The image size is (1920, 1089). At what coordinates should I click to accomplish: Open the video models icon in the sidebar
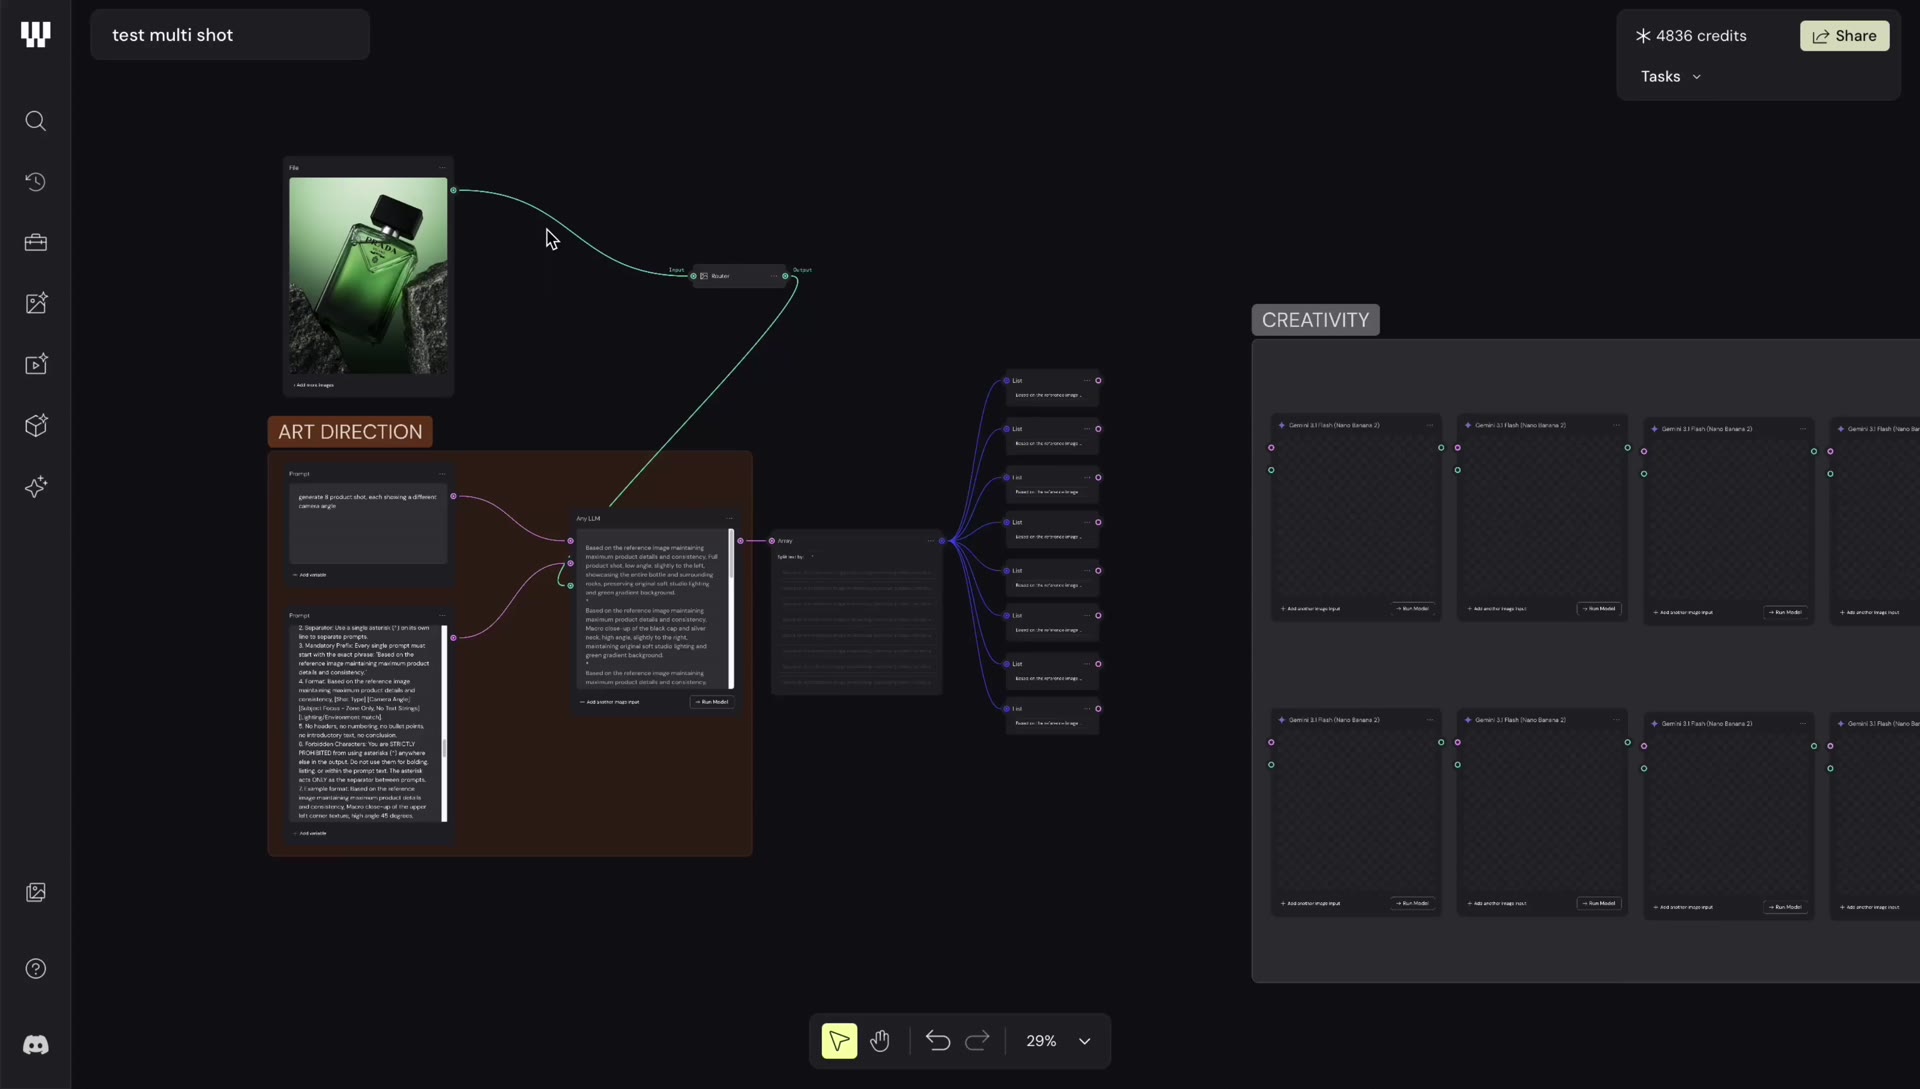(36, 365)
